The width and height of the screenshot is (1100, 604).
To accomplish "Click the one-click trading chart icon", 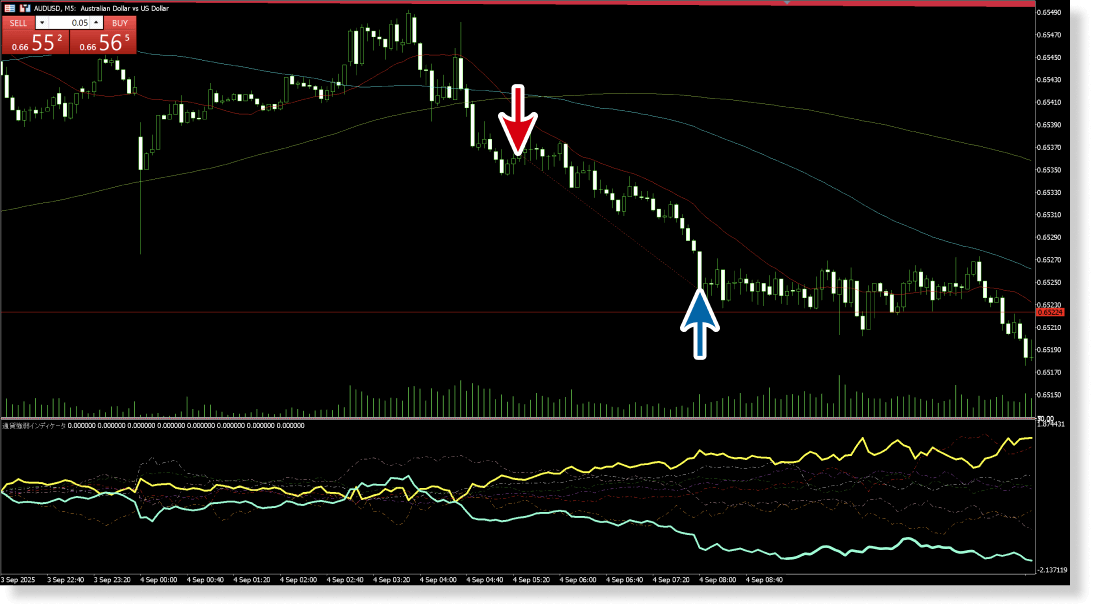I will click(25, 9).
